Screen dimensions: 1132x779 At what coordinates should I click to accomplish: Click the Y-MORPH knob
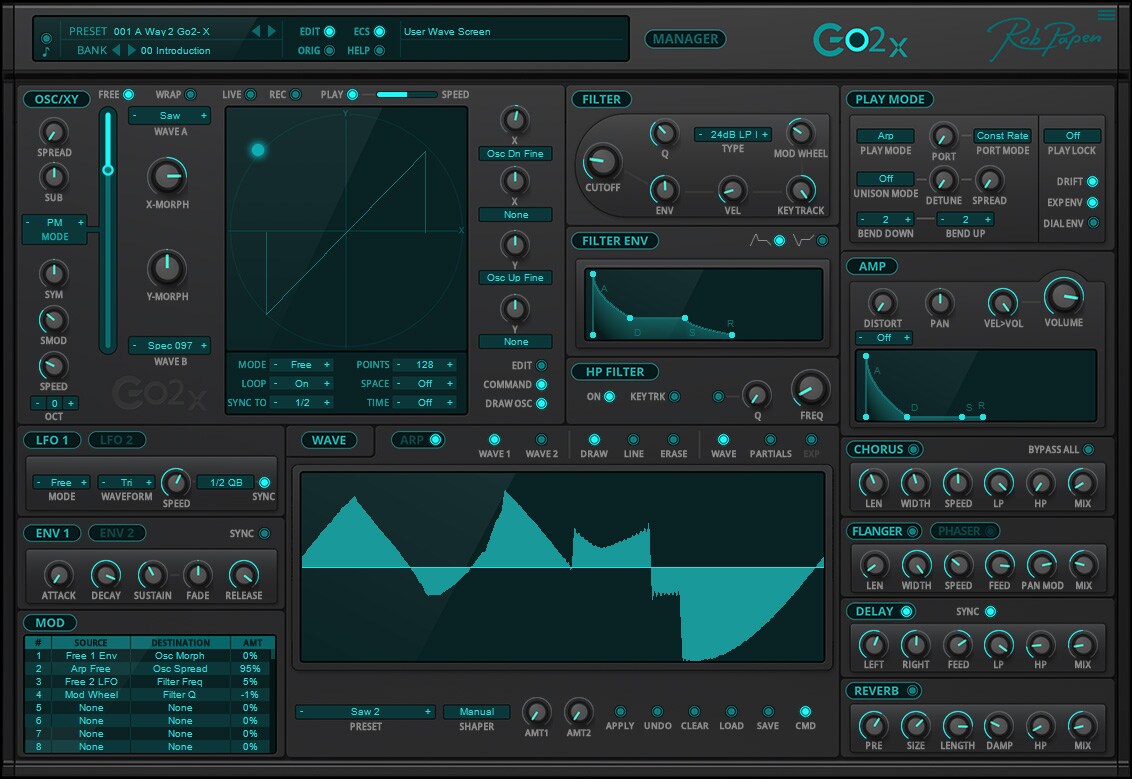pyautogui.click(x=167, y=268)
